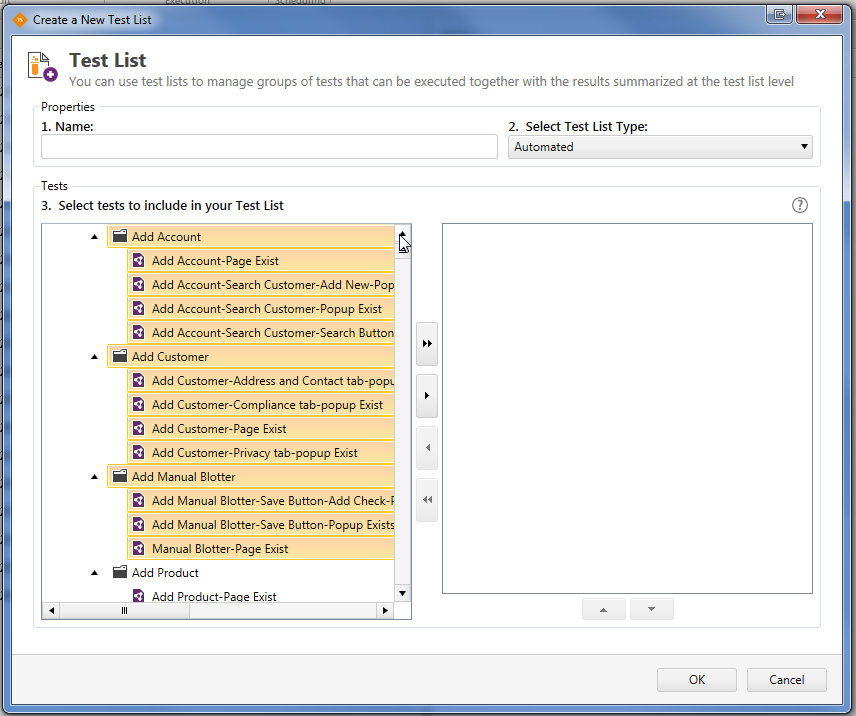Click the Add Product folder icon
856x716 pixels.
click(x=120, y=573)
